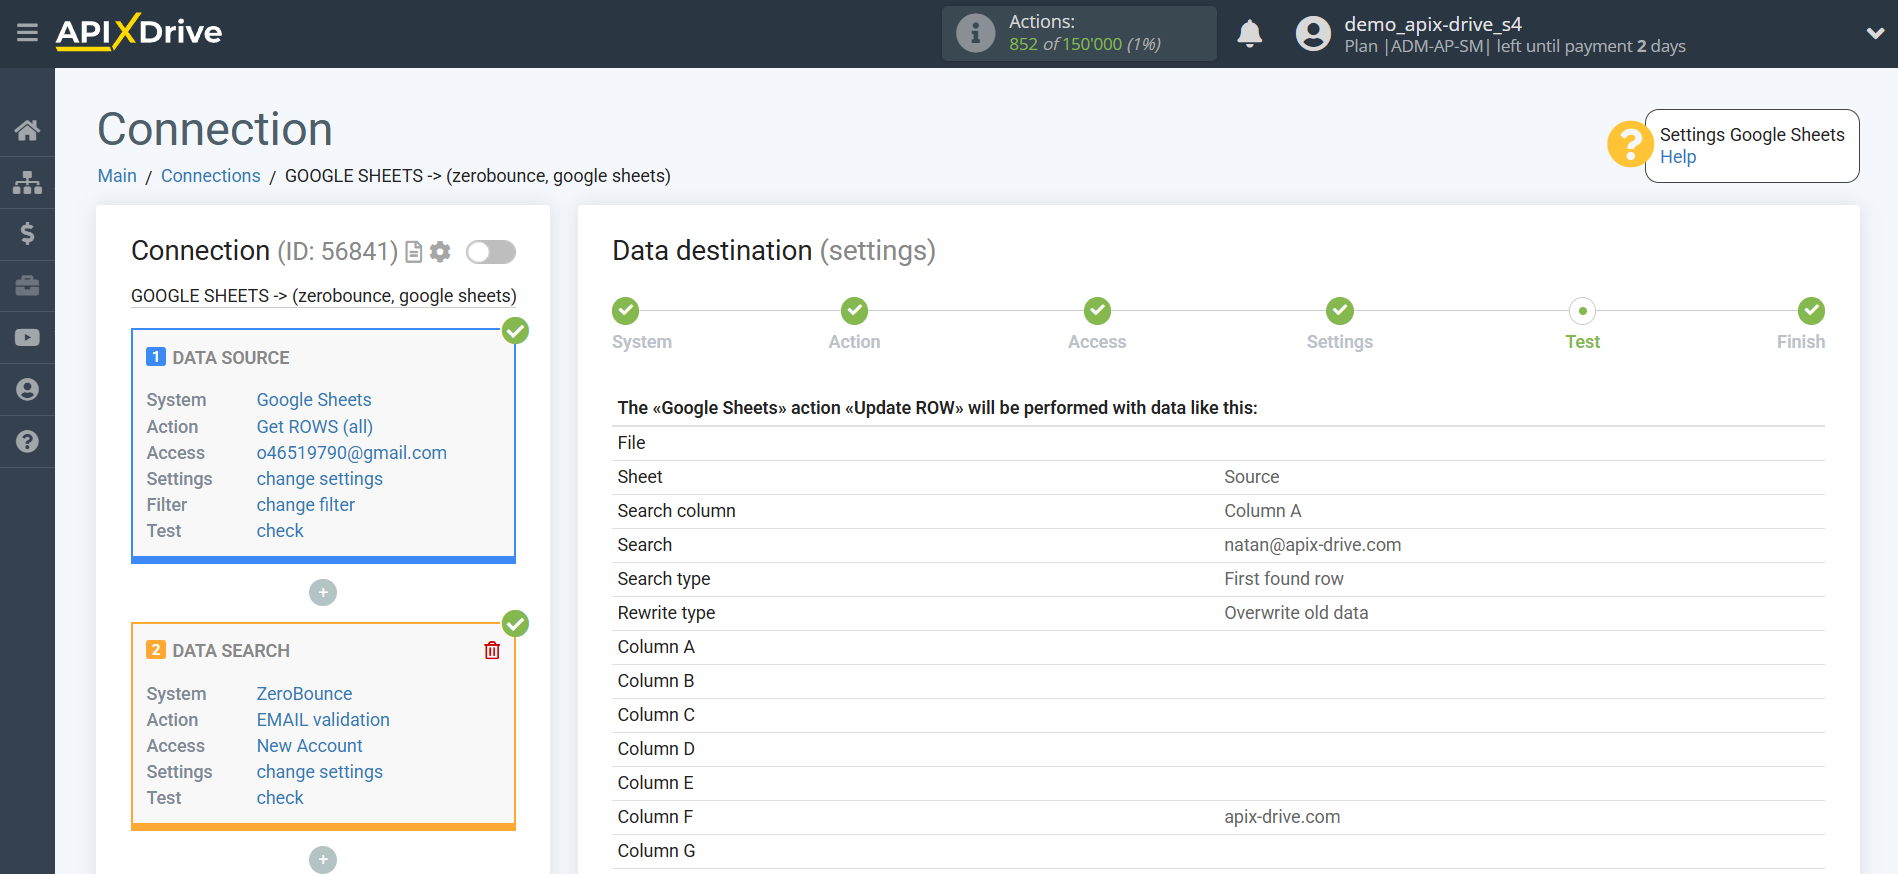Add a block below Data Search with plus button
Viewport: 1898px width, 874px height.
323,860
